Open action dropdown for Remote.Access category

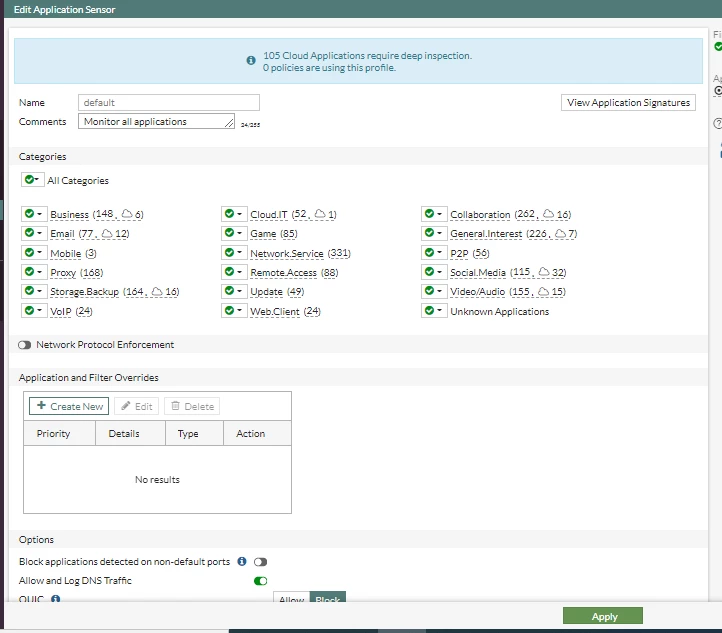click(234, 272)
